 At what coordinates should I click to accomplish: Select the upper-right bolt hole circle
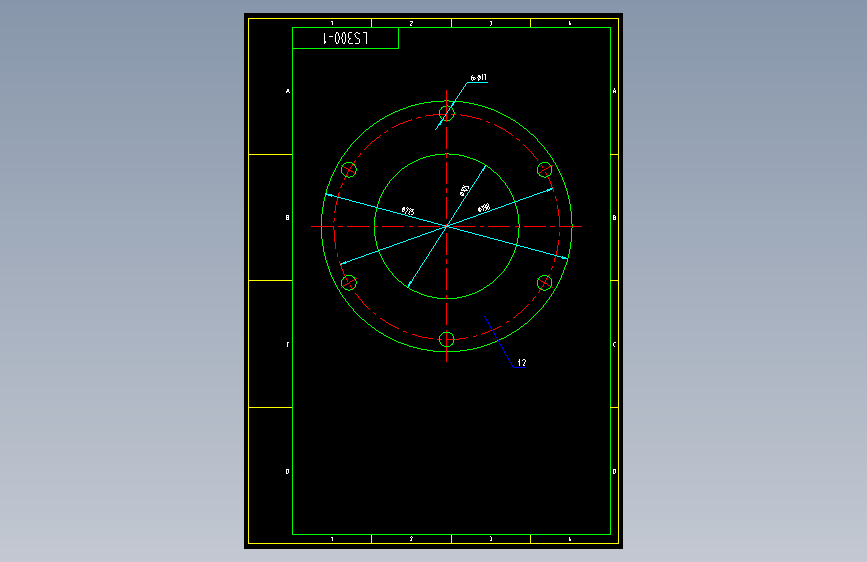coord(545,170)
